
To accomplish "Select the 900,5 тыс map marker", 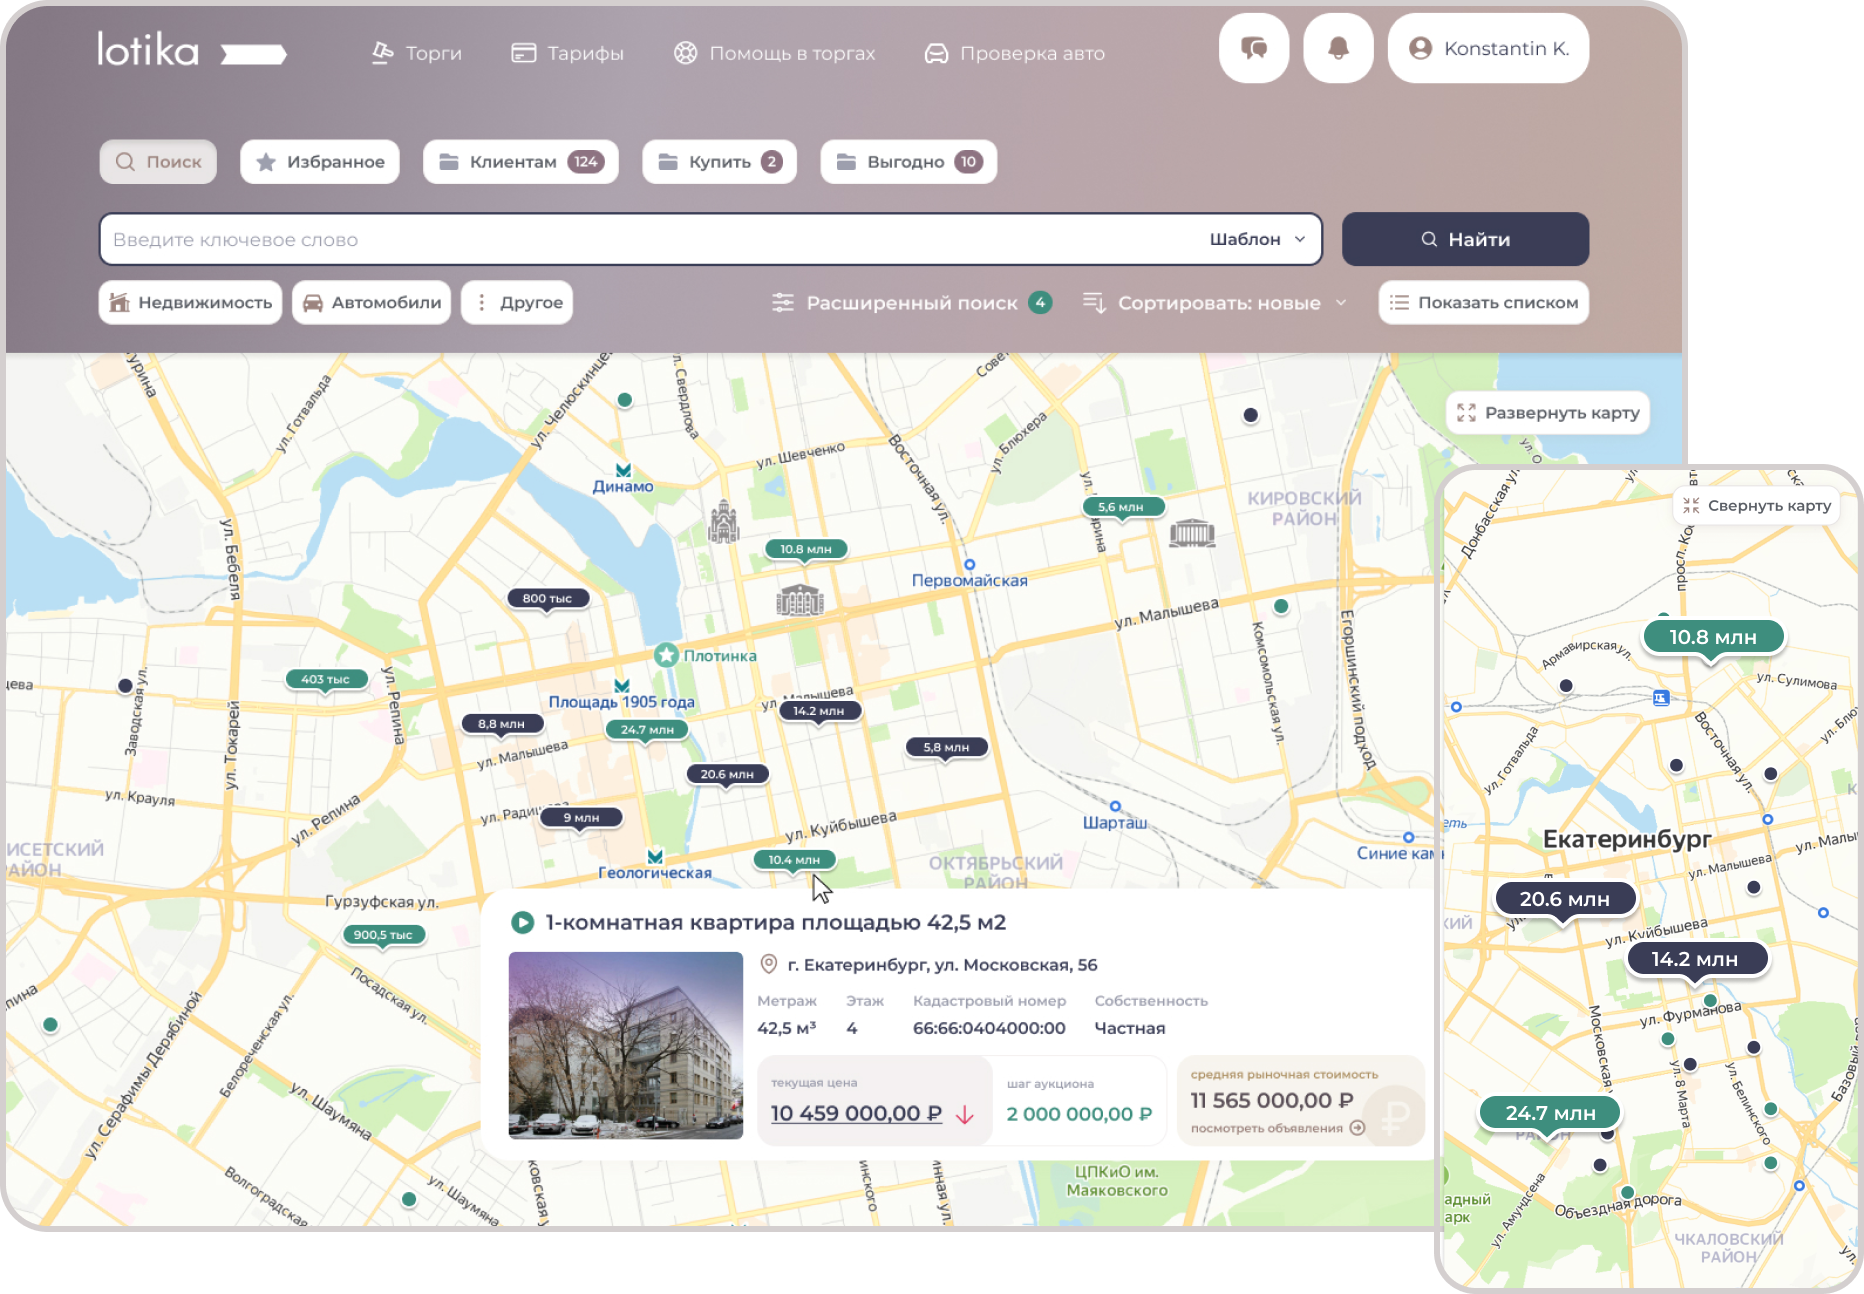I will [x=384, y=935].
